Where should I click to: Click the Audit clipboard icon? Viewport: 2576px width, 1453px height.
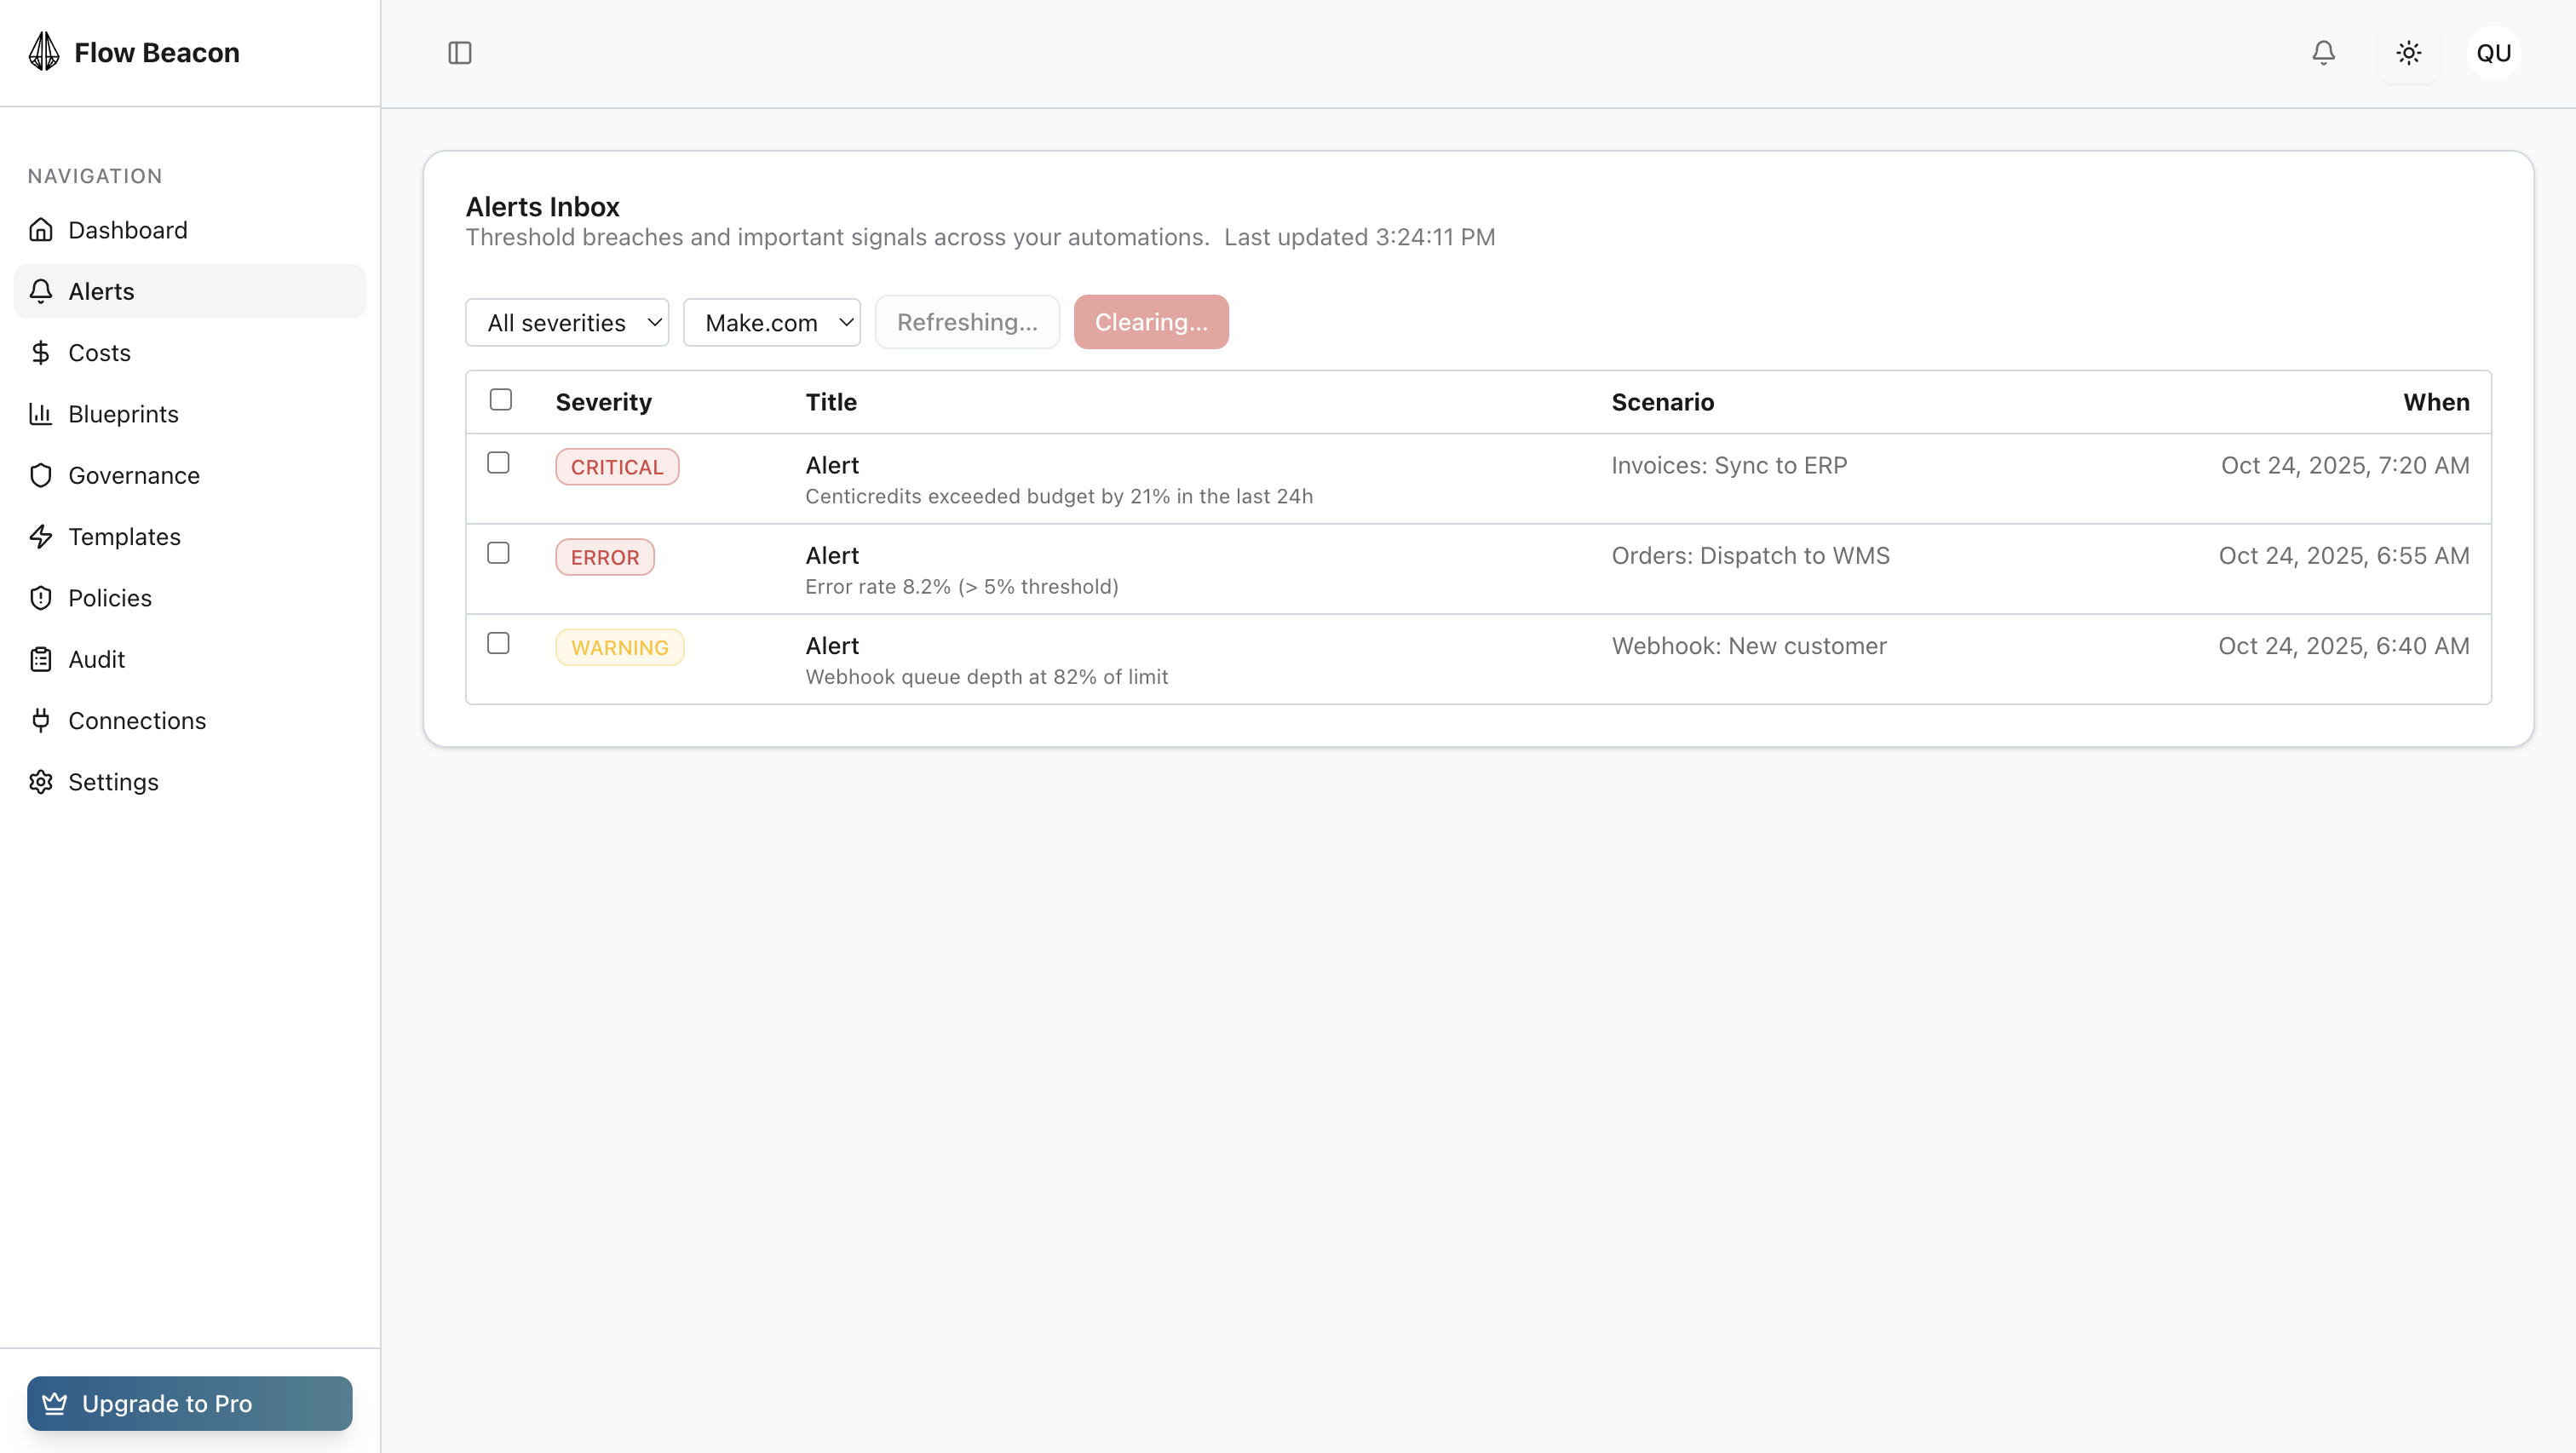(x=41, y=658)
